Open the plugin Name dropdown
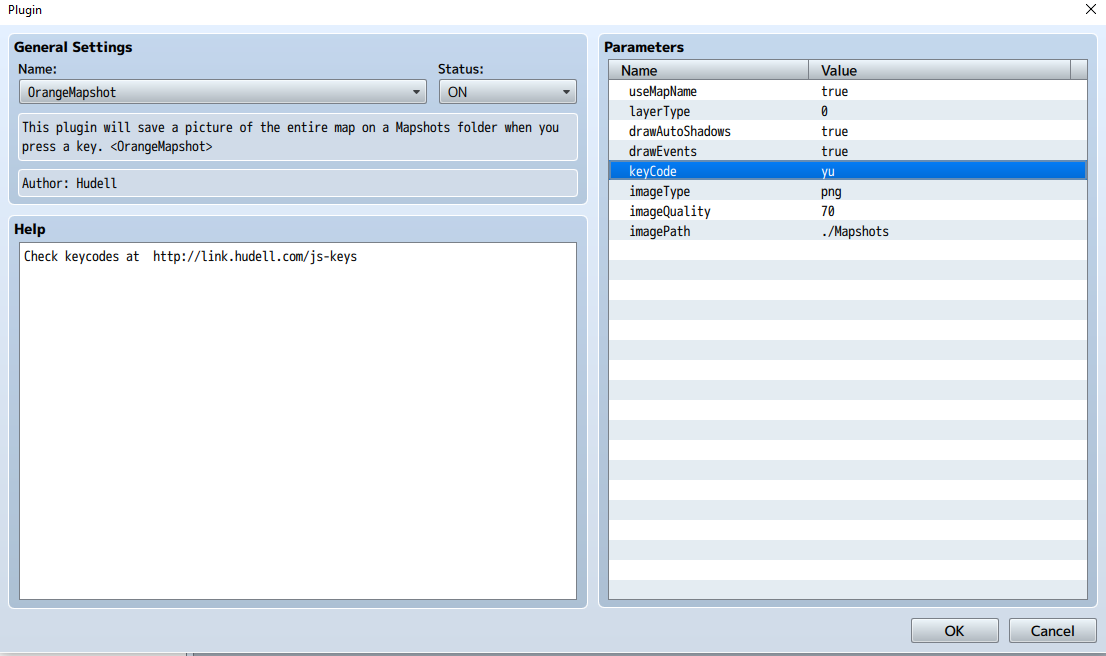This screenshot has width=1106, height=656. [222, 92]
